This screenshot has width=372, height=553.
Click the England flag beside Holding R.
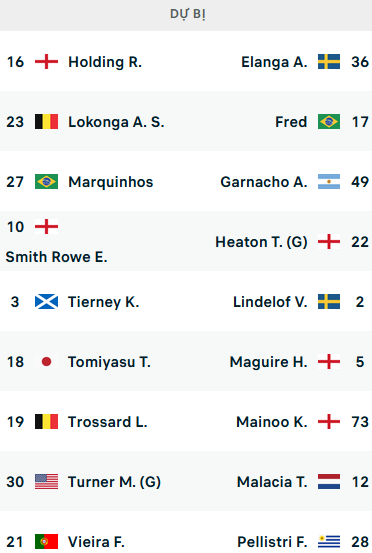[46, 62]
